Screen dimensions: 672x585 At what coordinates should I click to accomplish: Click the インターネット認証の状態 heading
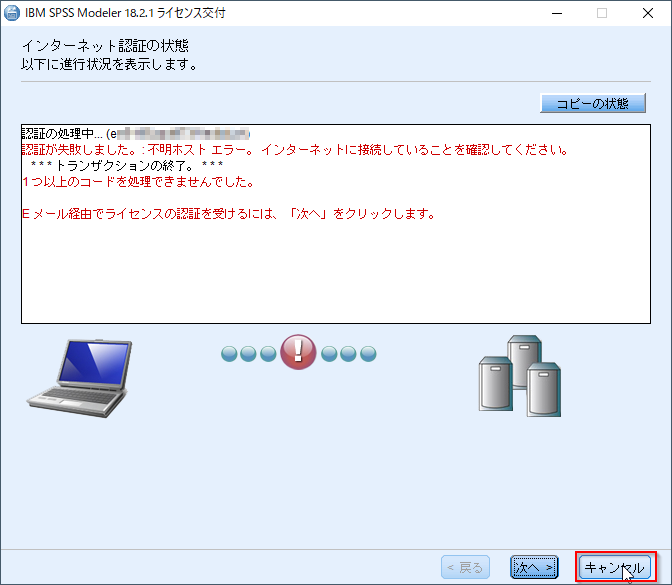[105, 45]
